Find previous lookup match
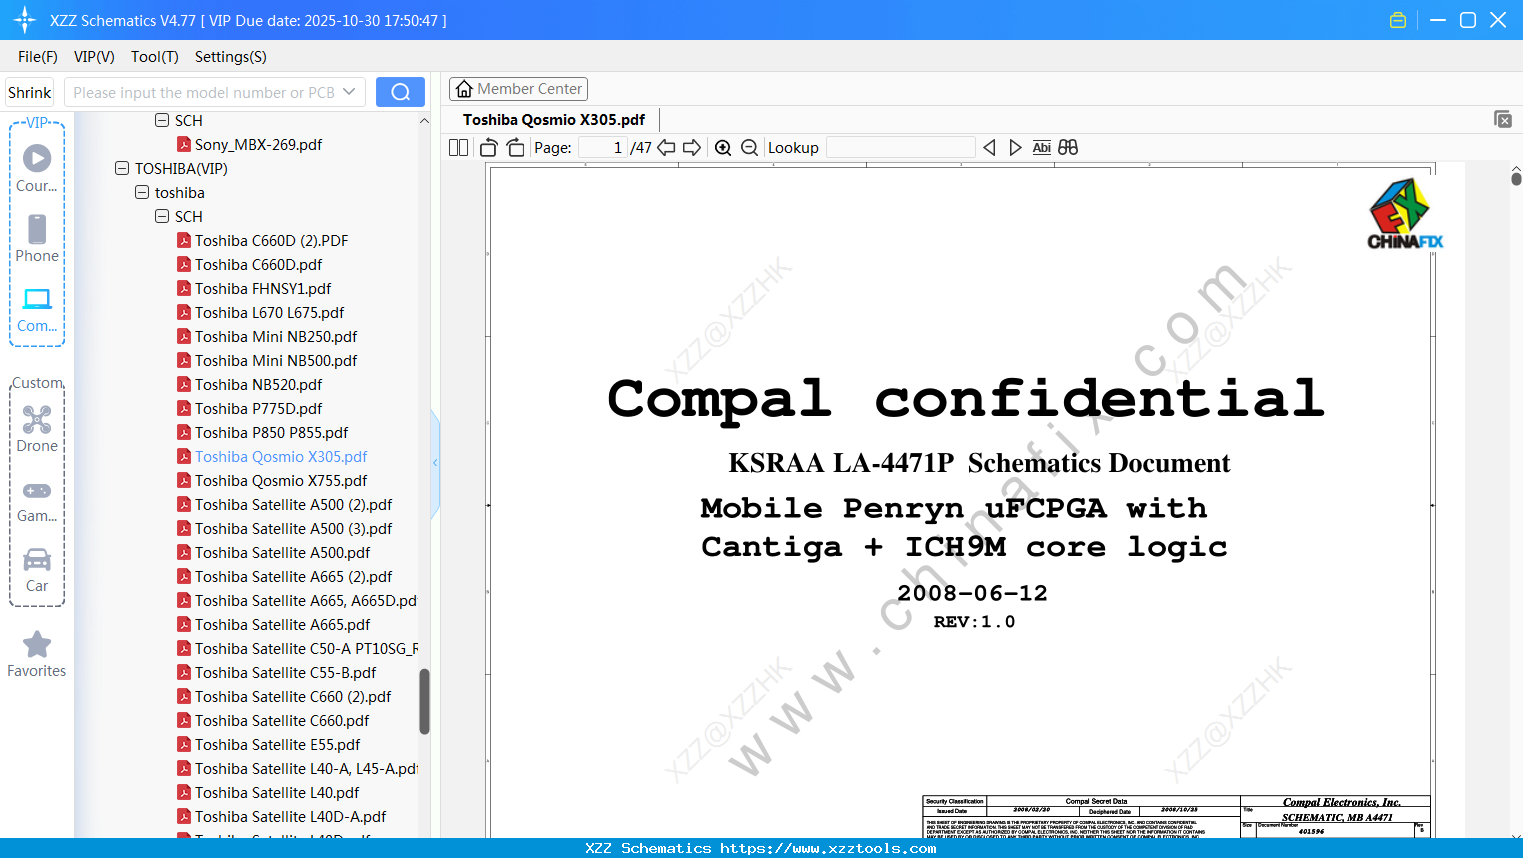The width and height of the screenshot is (1523, 858). point(989,148)
